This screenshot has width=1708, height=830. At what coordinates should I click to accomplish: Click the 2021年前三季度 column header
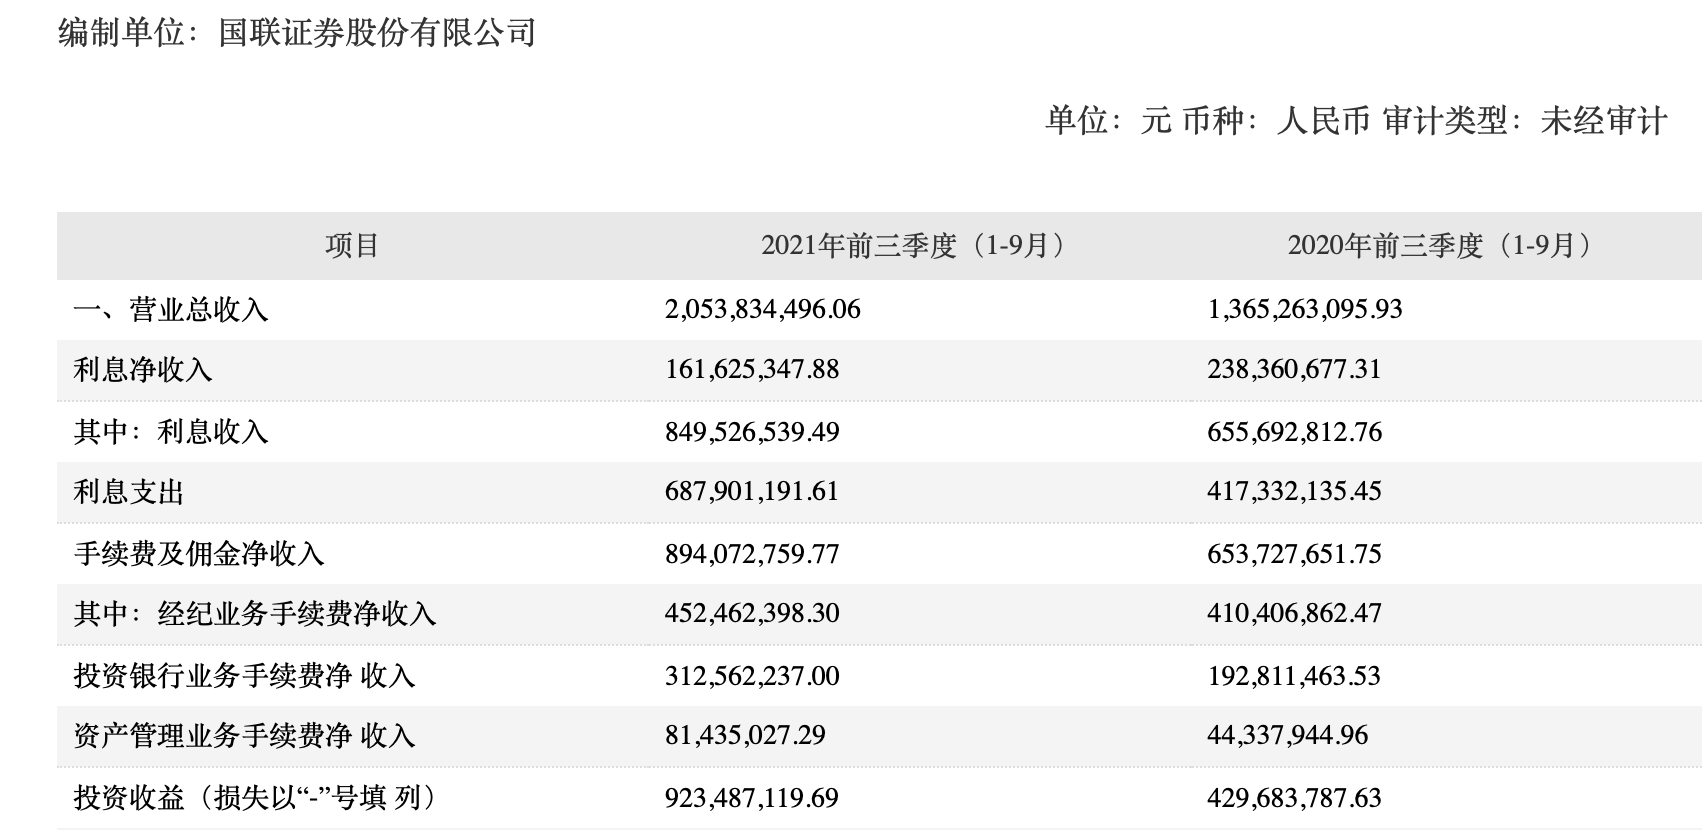tap(914, 246)
